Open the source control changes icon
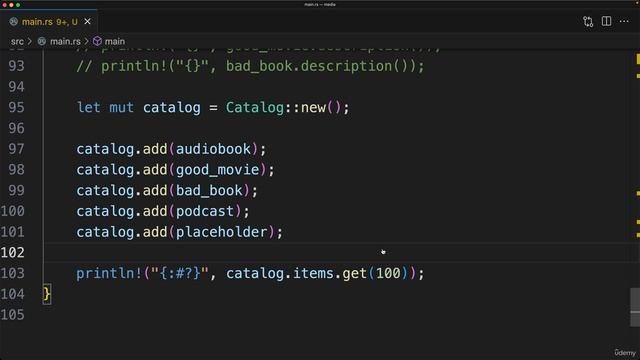 pos(588,21)
